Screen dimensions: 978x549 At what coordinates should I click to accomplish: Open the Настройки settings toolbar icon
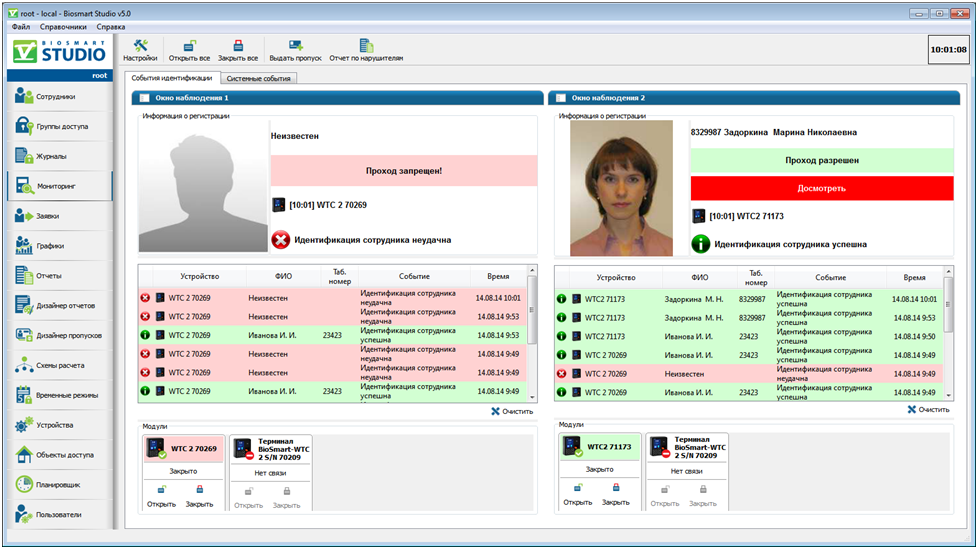[x=140, y=50]
